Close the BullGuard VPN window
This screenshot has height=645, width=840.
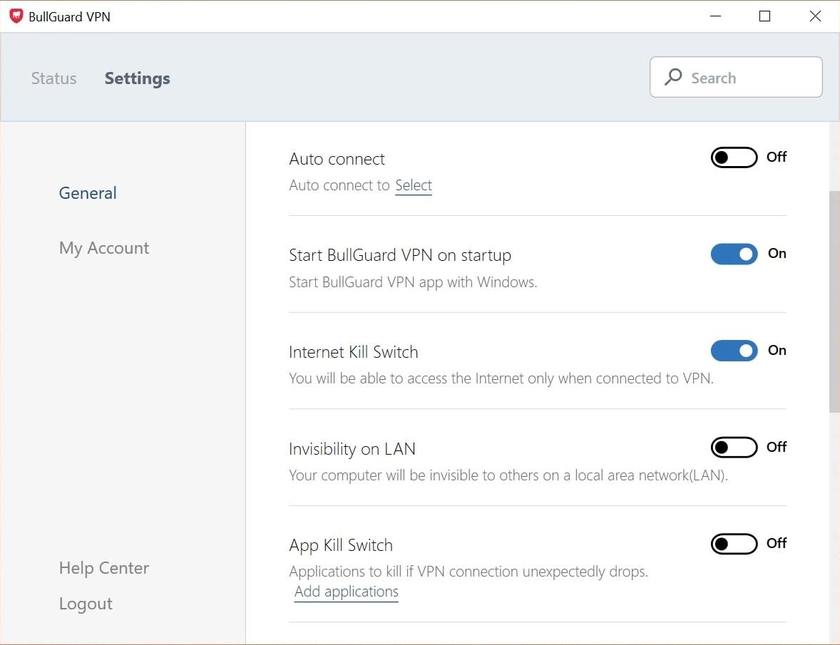coord(814,16)
